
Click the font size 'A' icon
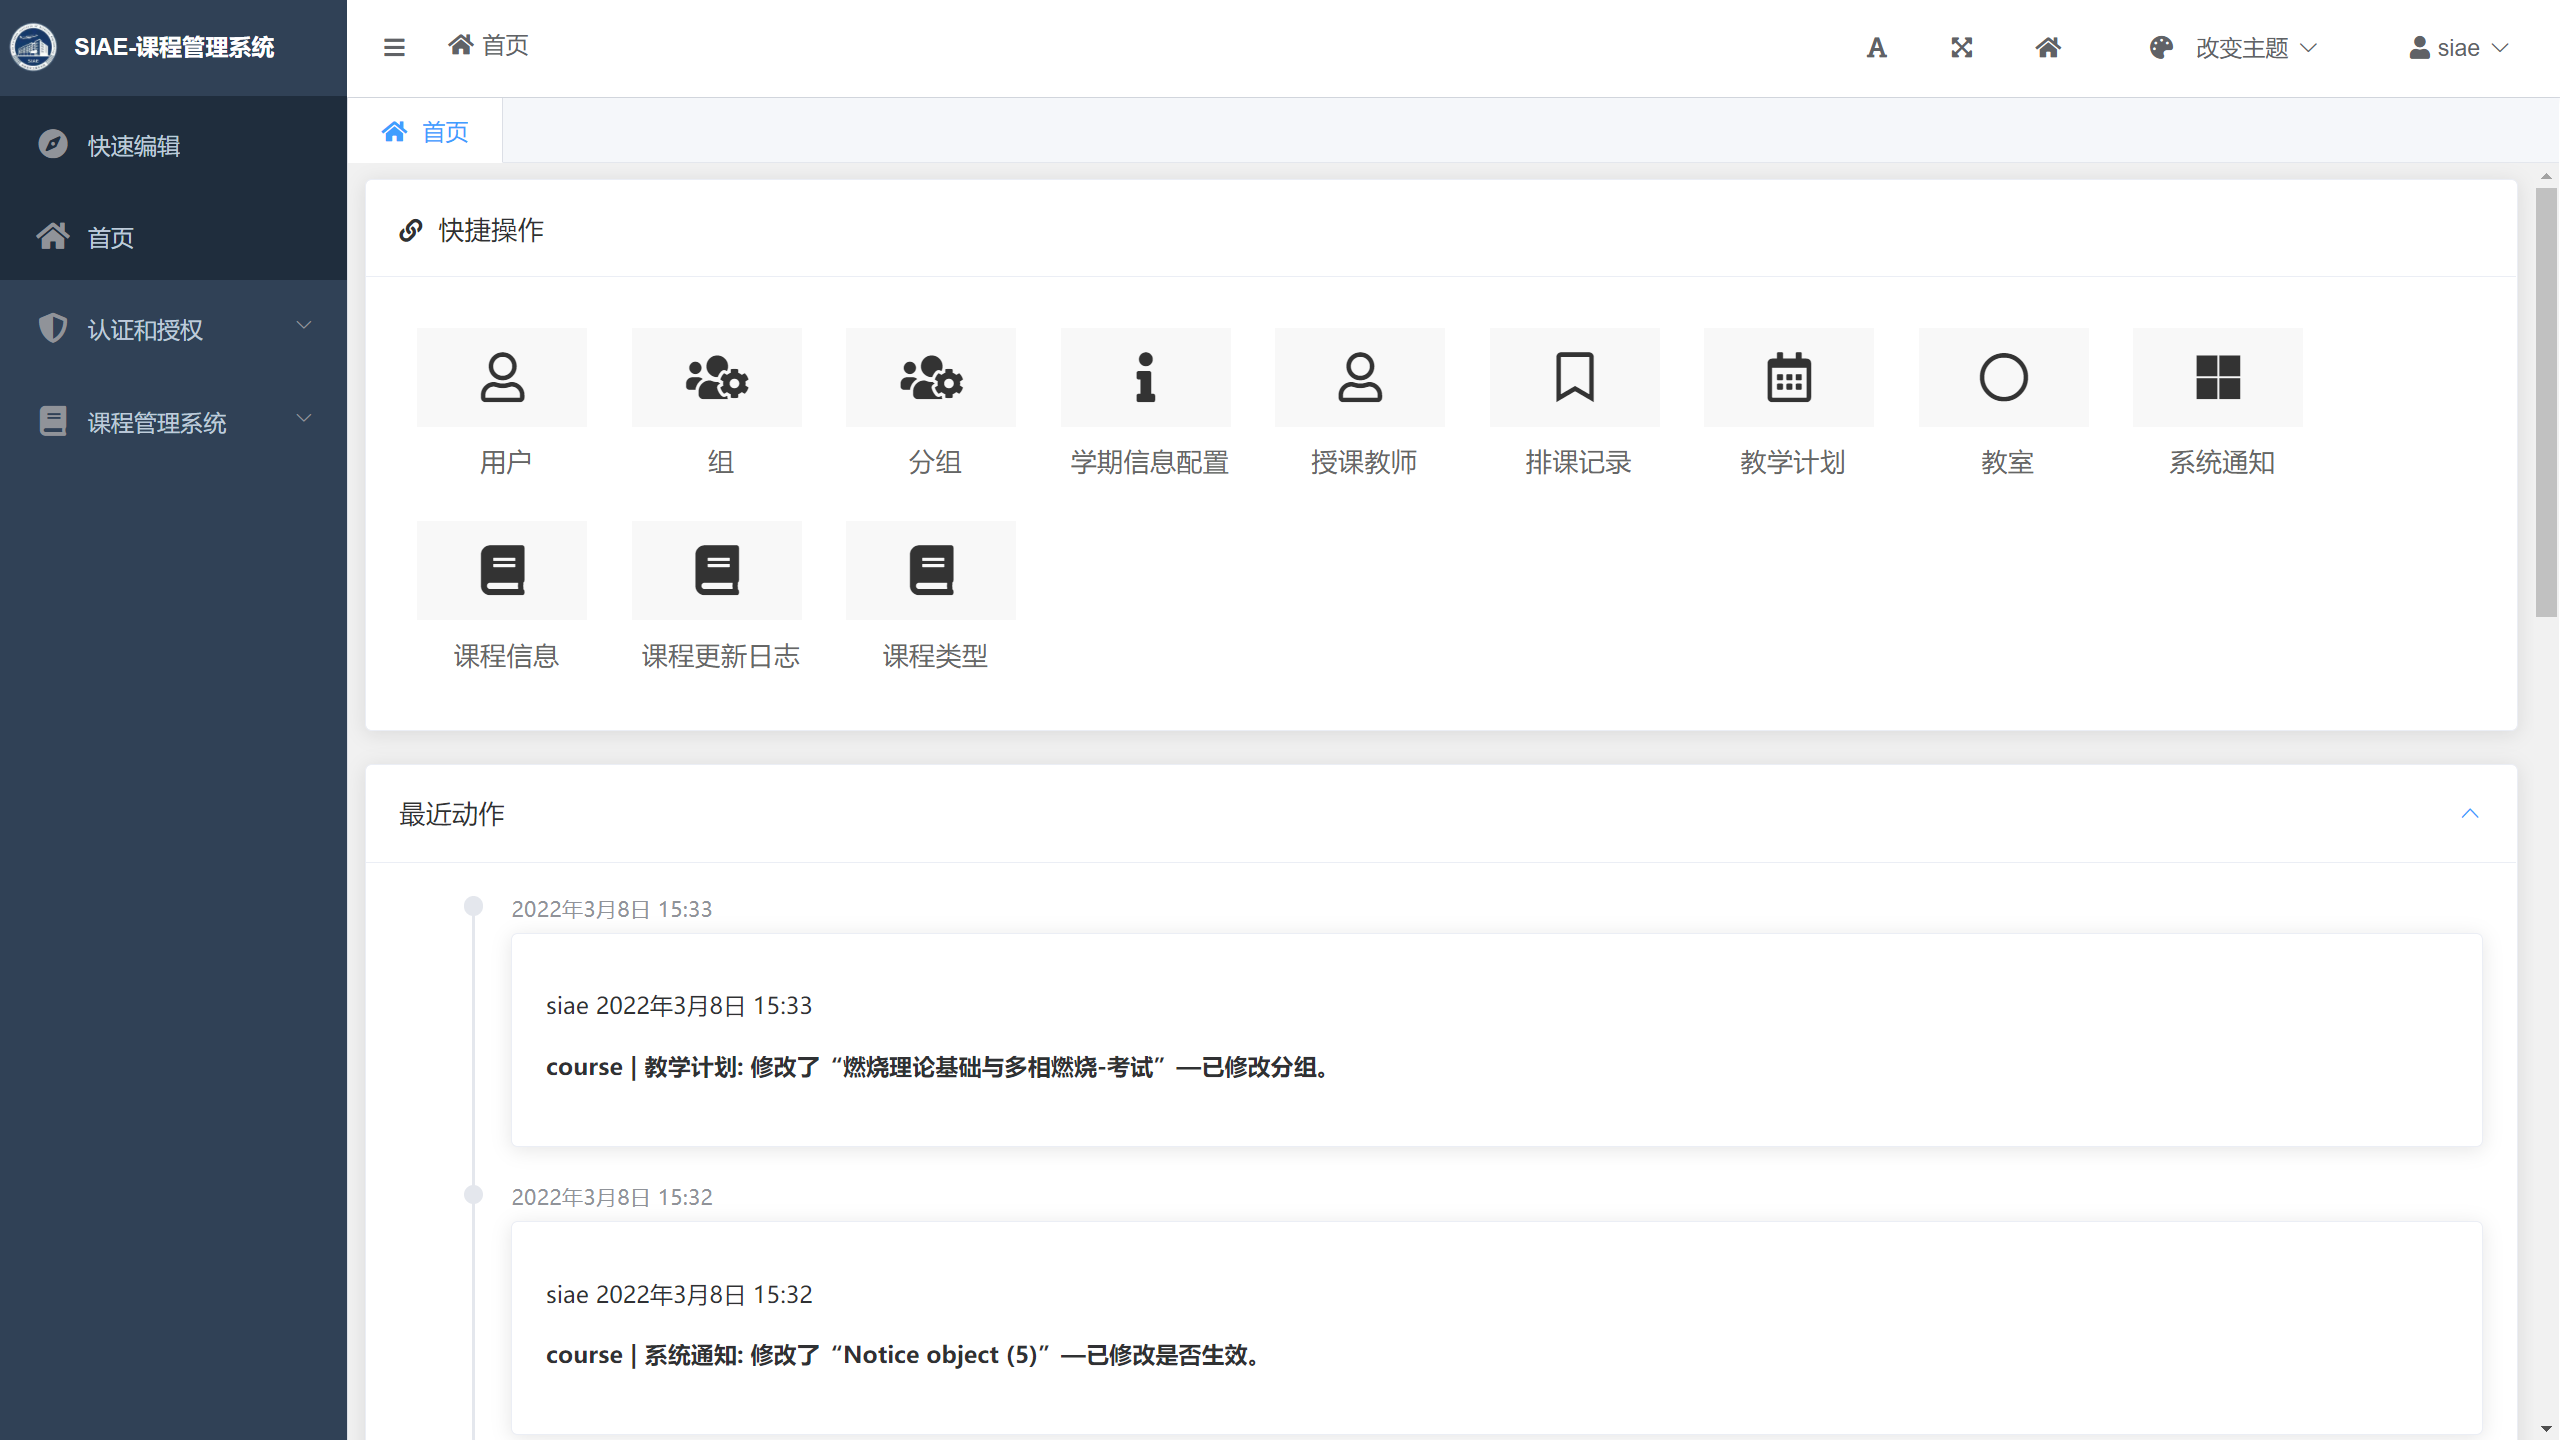(1876, 47)
